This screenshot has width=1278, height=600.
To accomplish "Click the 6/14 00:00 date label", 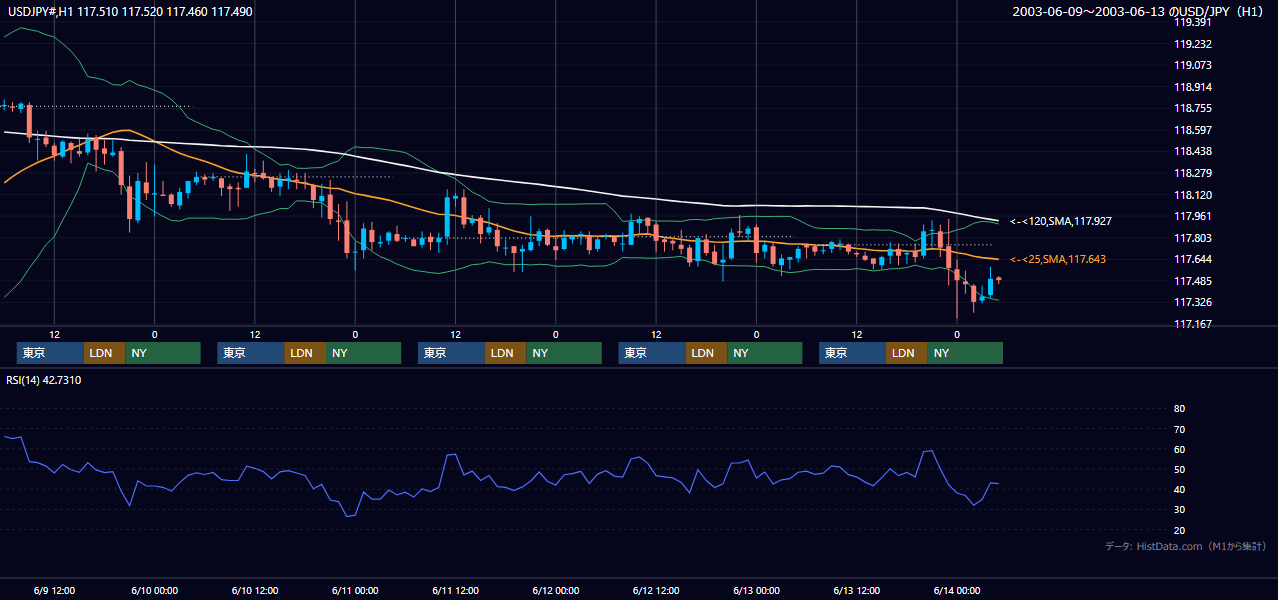I will [x=957, y=590].
